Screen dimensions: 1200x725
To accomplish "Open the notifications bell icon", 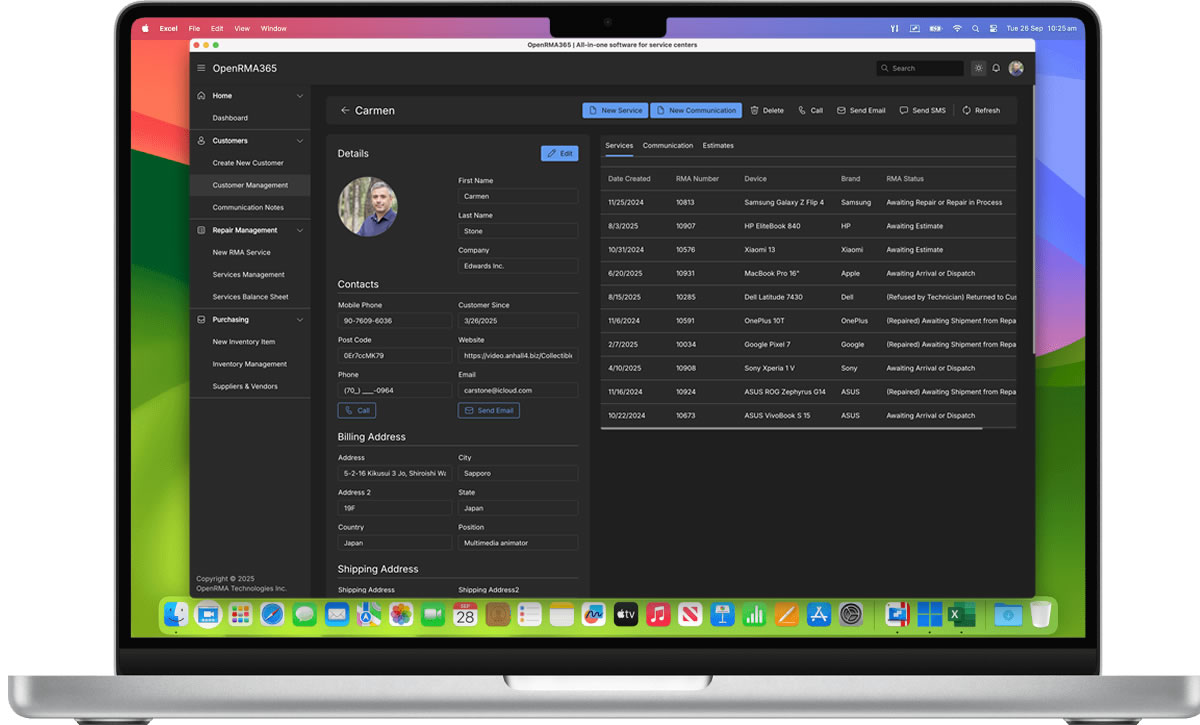I will tap(996, 68).
